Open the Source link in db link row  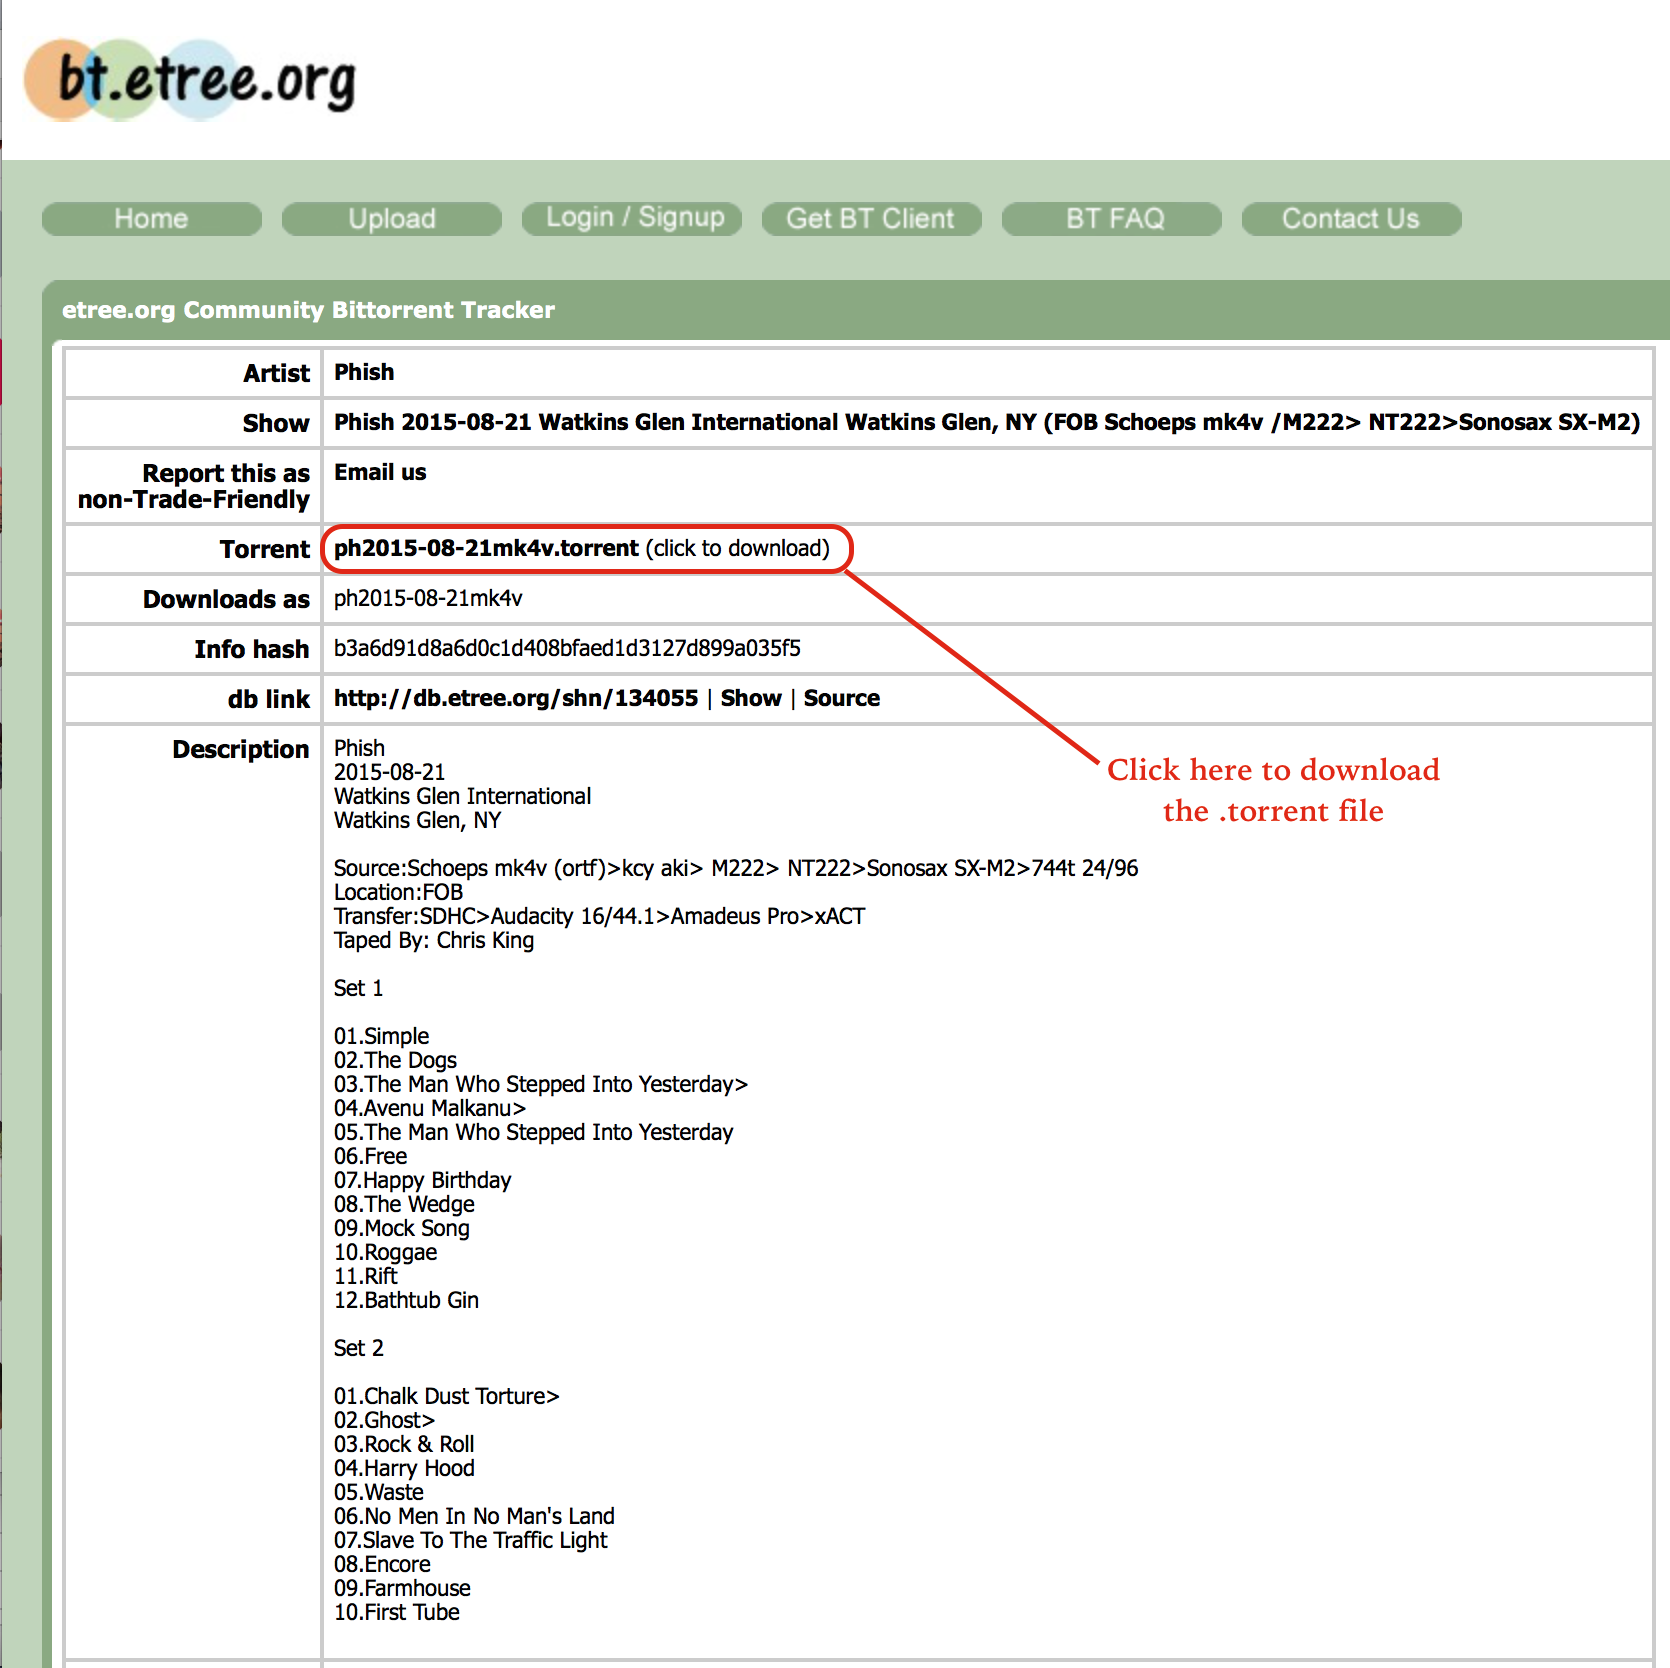pos(841,698)
